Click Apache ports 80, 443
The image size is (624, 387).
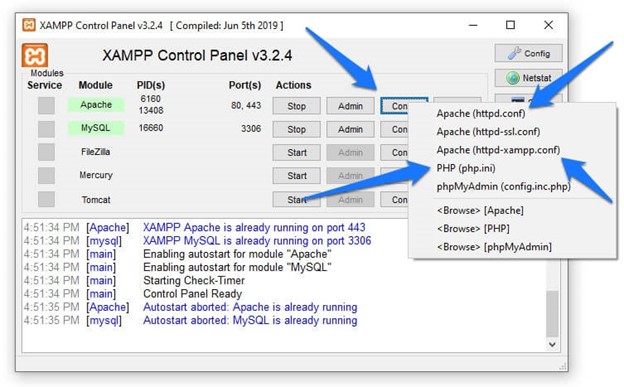tap(246, 106)
